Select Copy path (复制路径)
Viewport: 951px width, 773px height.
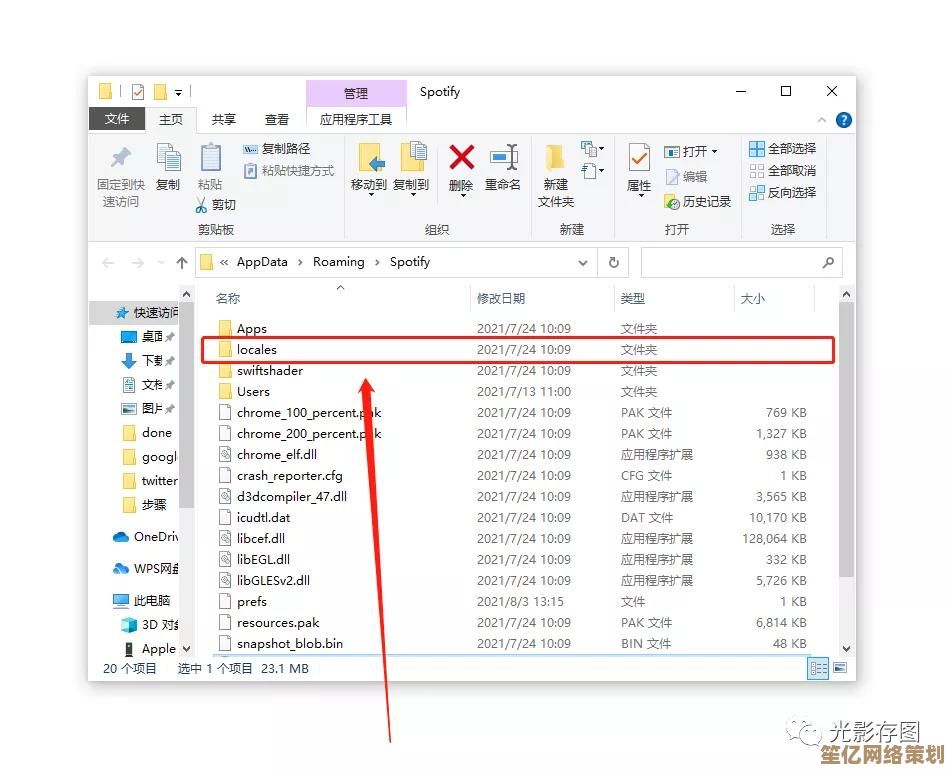click(277, 149)
